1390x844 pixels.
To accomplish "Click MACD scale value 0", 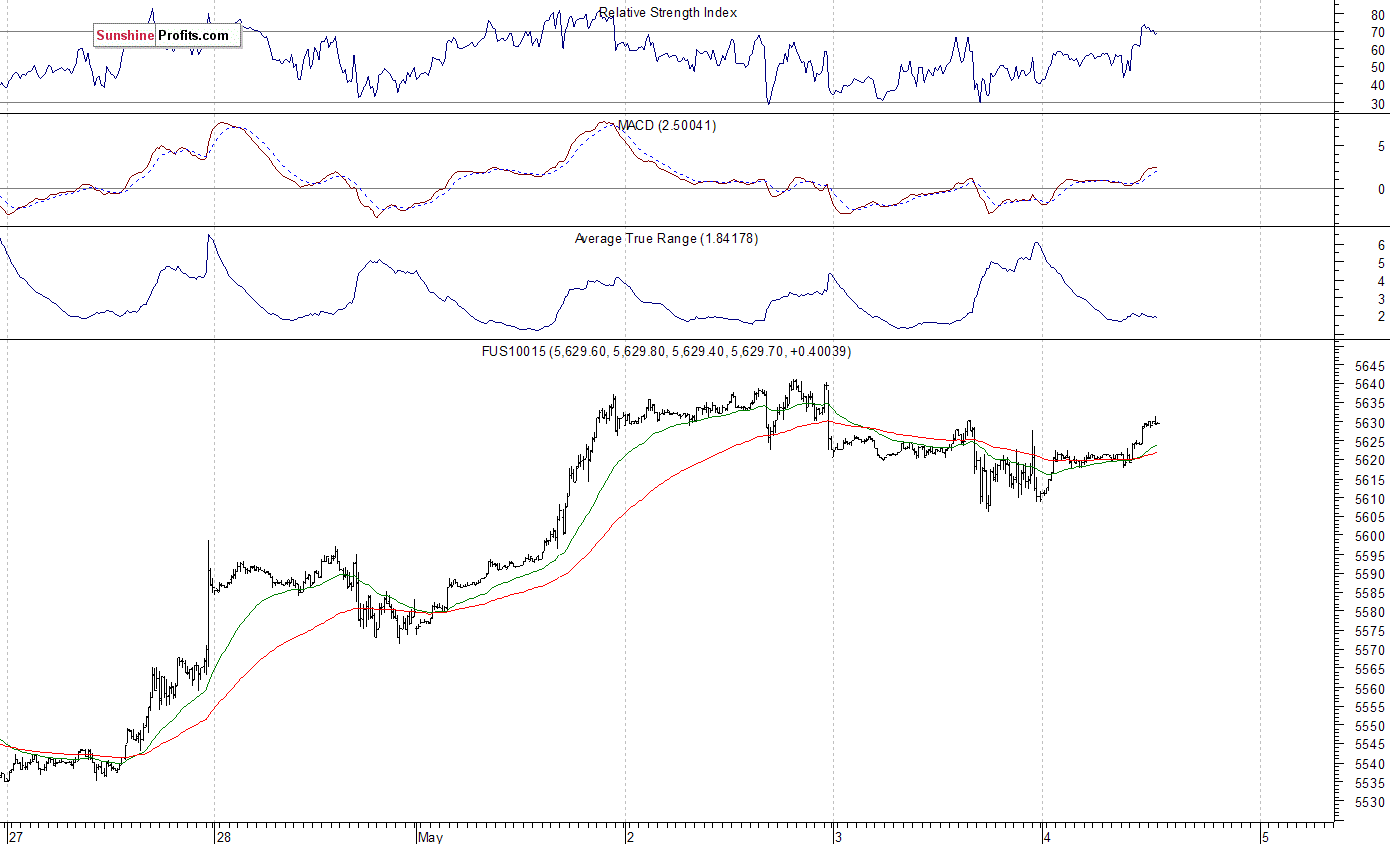I will point(1381,189).
